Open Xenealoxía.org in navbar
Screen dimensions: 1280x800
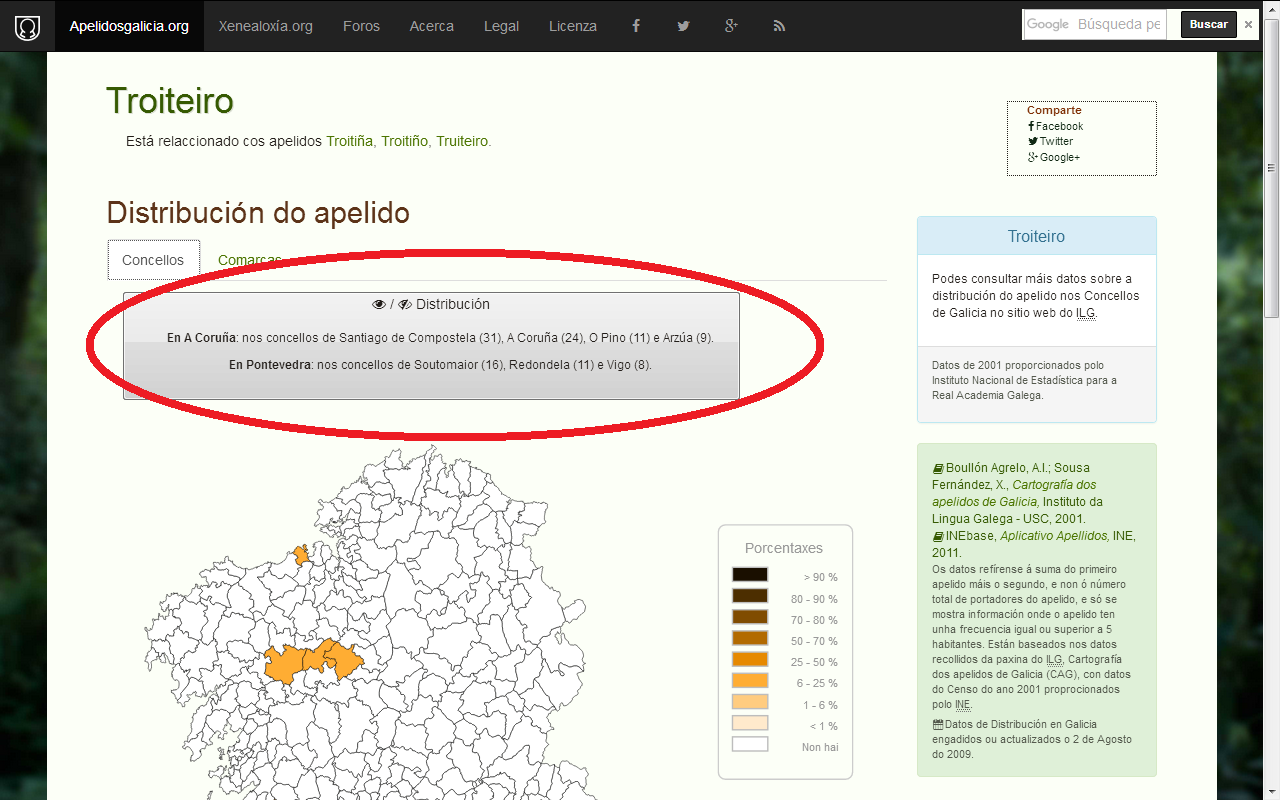point(266,26)
